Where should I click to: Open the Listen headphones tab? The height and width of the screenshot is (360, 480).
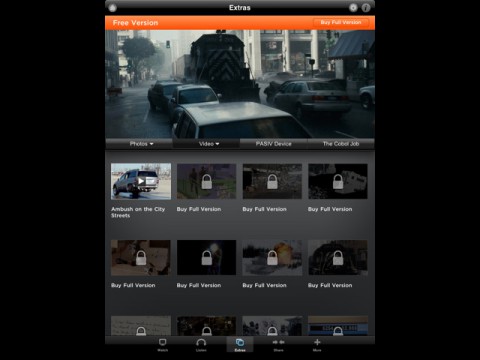201,345
